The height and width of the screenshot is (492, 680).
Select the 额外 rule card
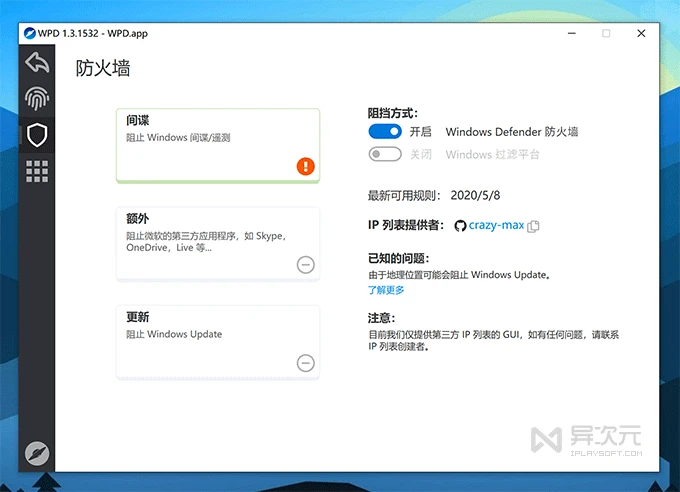(x=218, y=244)
